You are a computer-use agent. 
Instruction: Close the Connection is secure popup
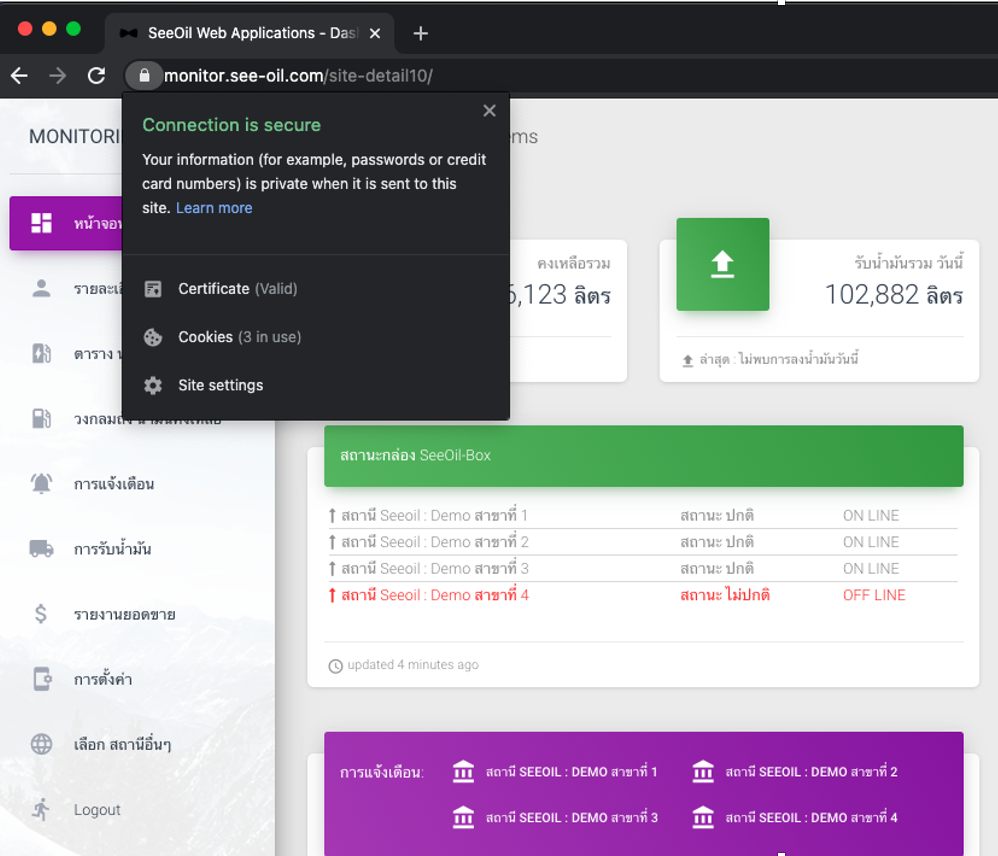(489, 111)
